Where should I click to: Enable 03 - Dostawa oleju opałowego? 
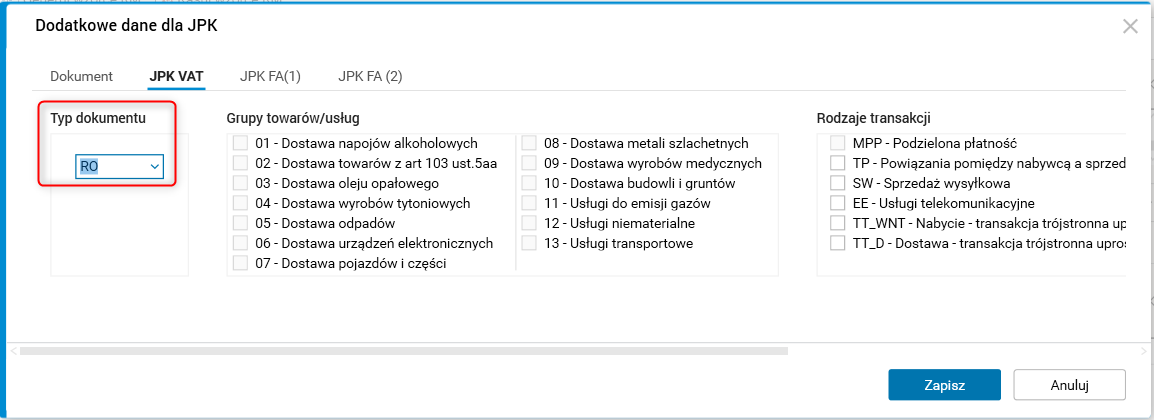pyautogui.click(x=240, y=184)
